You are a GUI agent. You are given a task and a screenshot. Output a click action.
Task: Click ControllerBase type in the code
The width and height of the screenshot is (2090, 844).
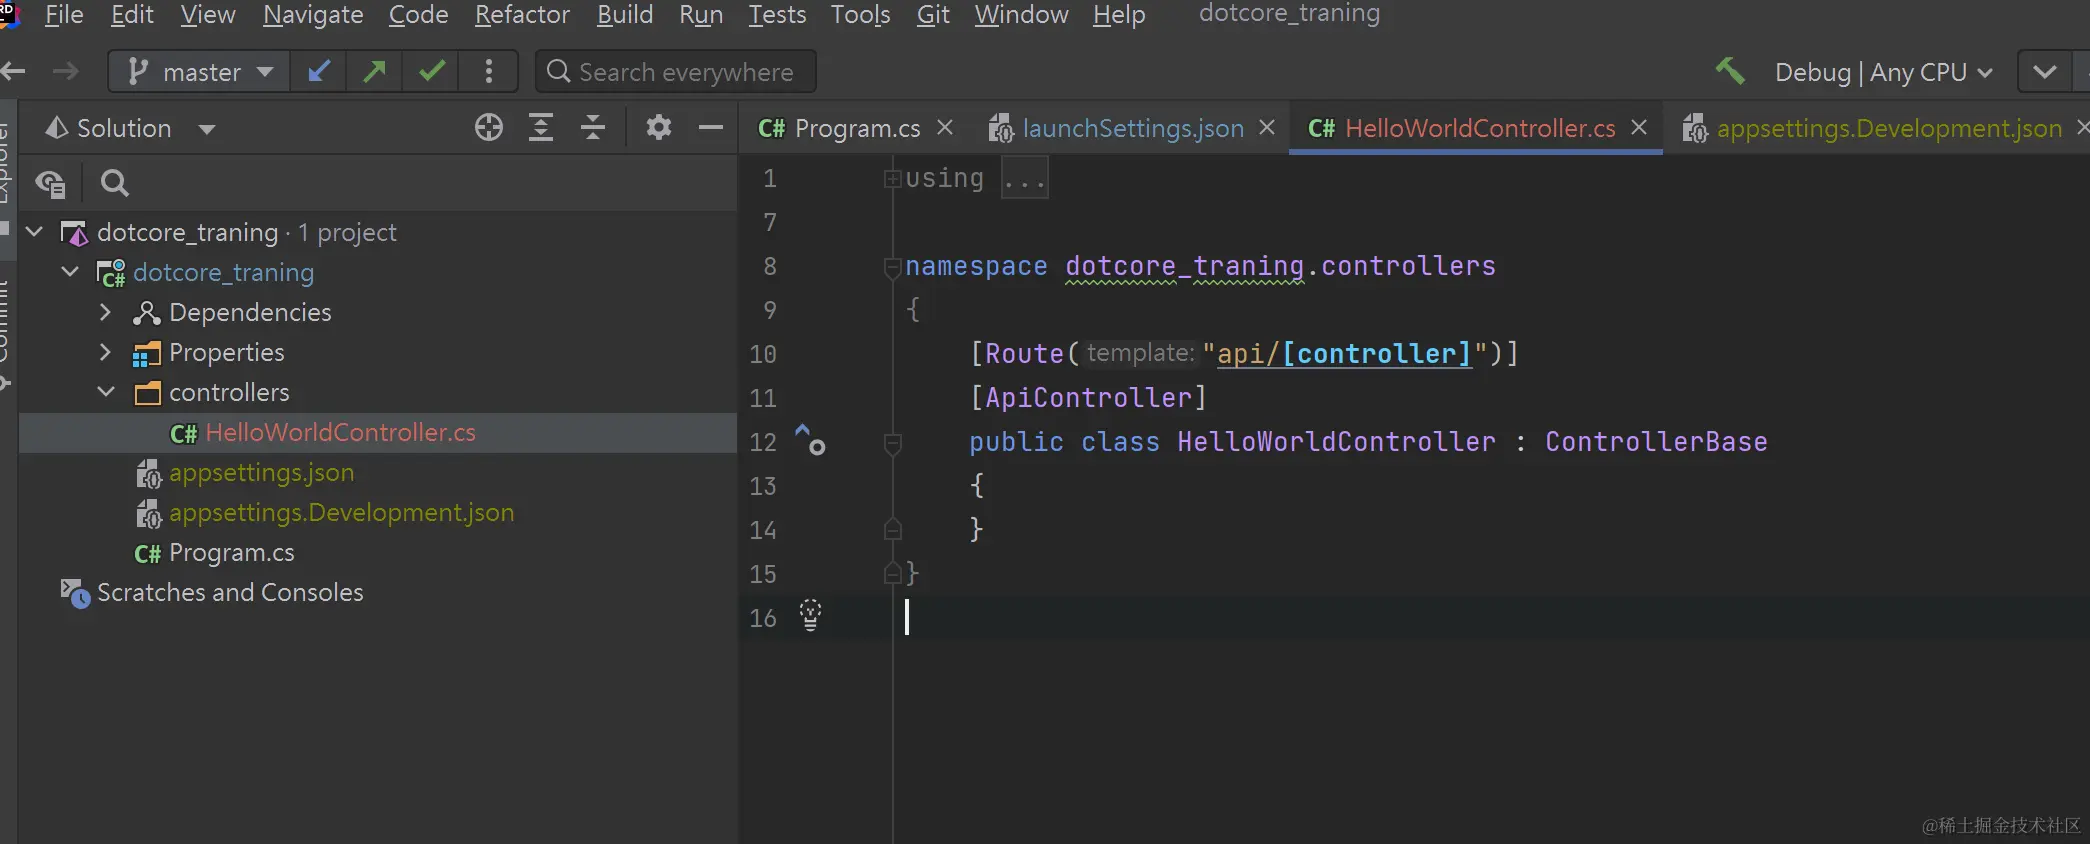(x=1656, y=442)
